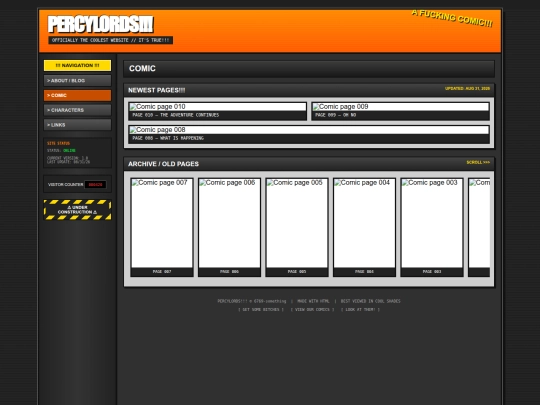Click caption 'PAGE 010 — THE ADVENTURE CONTINUES'
This screenshot has height=405, width=540.
click(x=176, y=115)
